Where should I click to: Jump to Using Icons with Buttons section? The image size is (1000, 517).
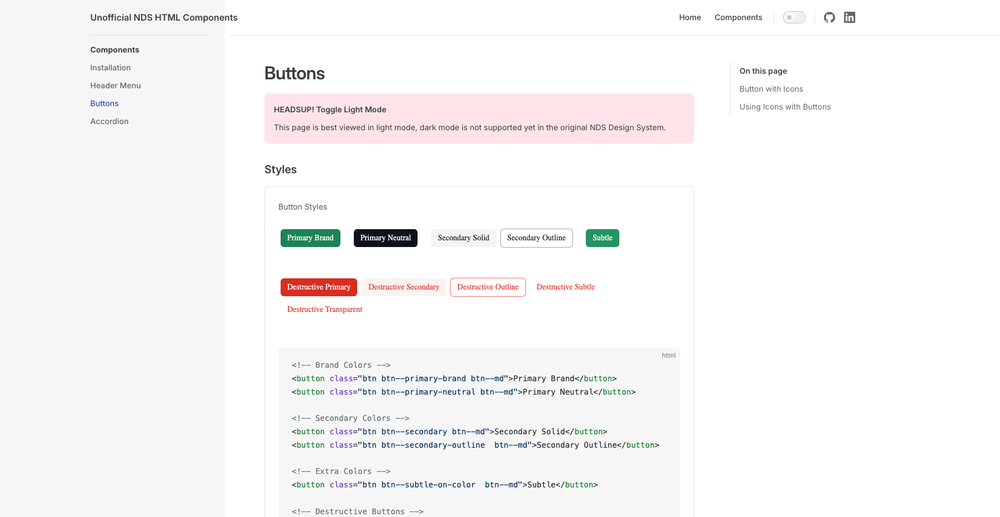point(785,106)
